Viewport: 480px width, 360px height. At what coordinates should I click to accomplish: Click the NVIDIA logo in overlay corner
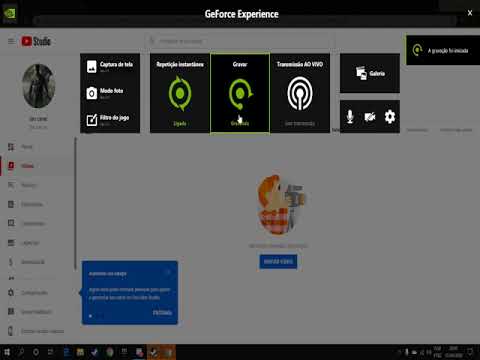click(x=9, y=14)
